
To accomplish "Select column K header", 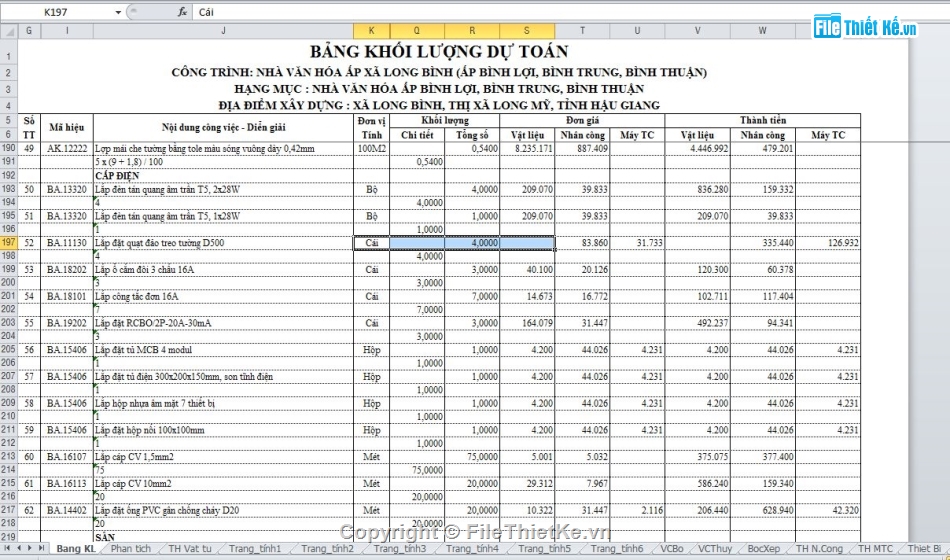I will pos(371,31).
